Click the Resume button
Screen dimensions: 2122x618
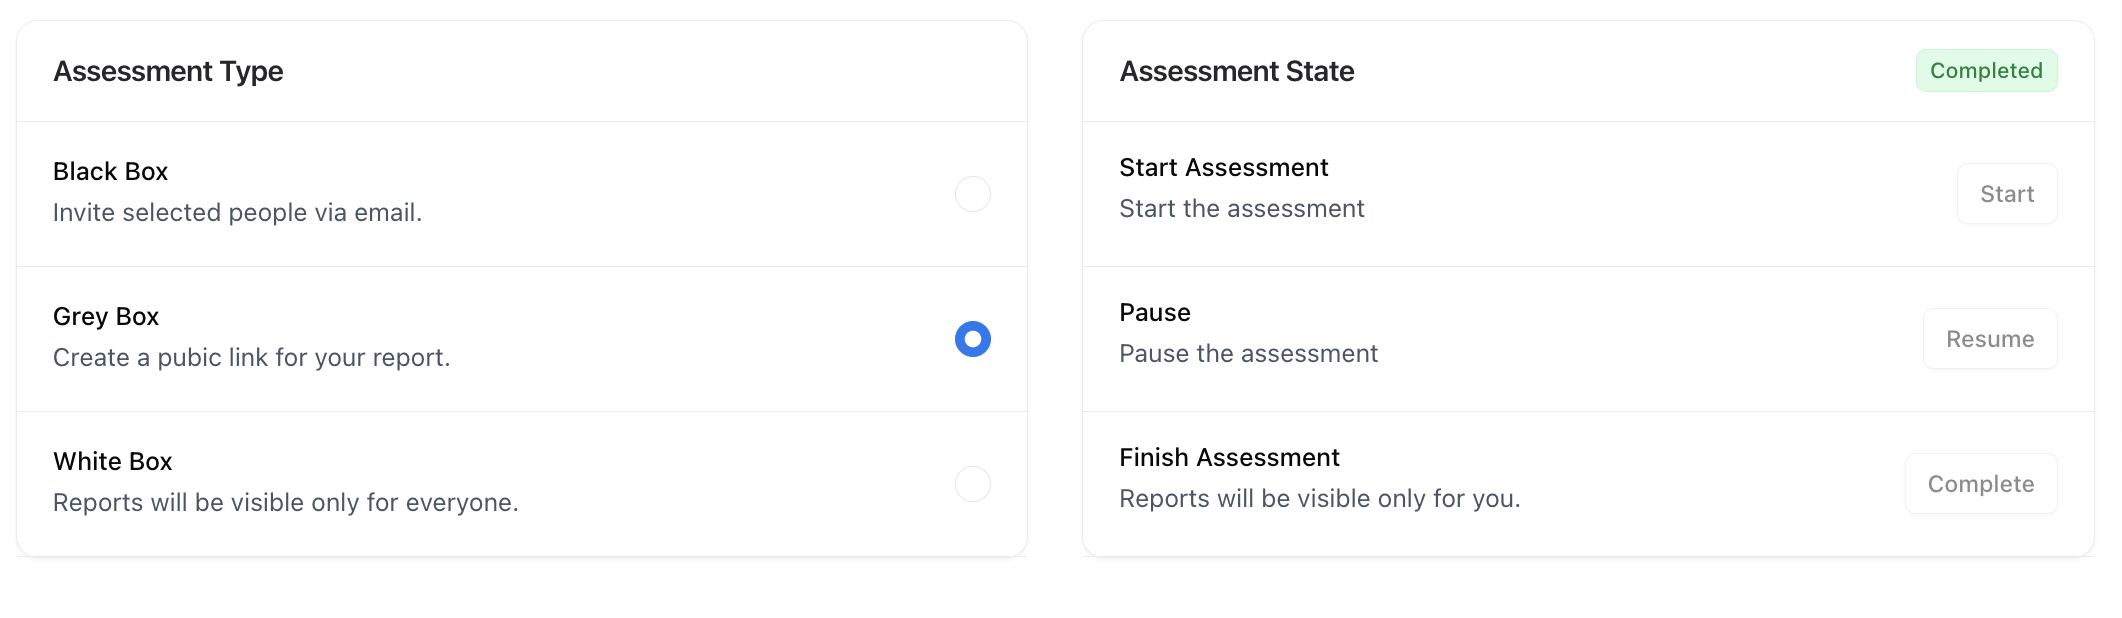coord(1989,339)
